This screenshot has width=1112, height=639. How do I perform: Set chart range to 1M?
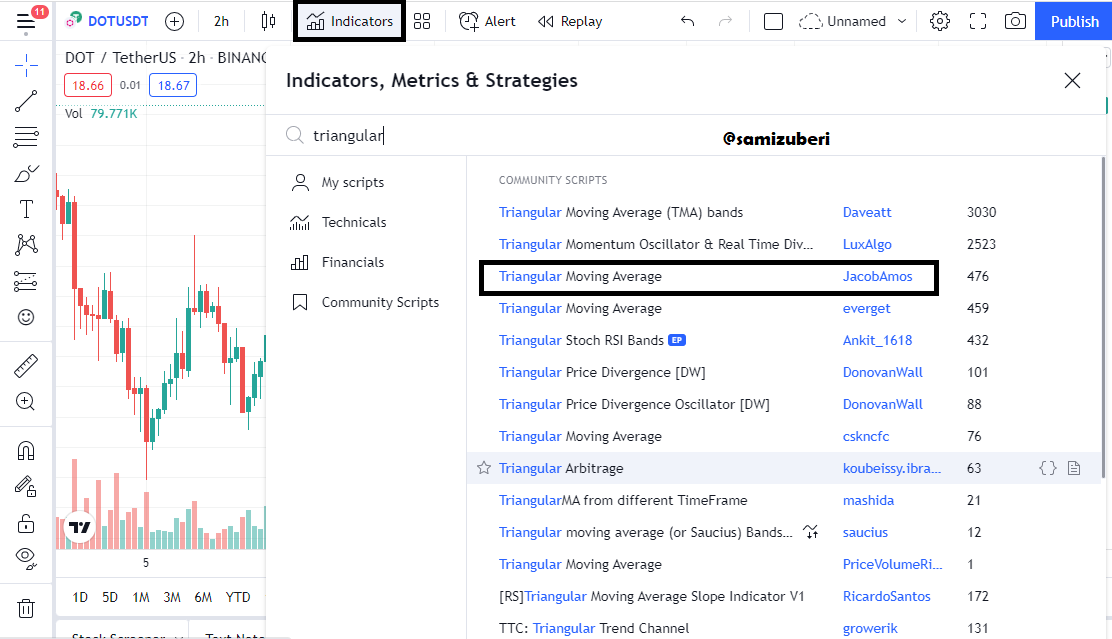coord(141,597)
